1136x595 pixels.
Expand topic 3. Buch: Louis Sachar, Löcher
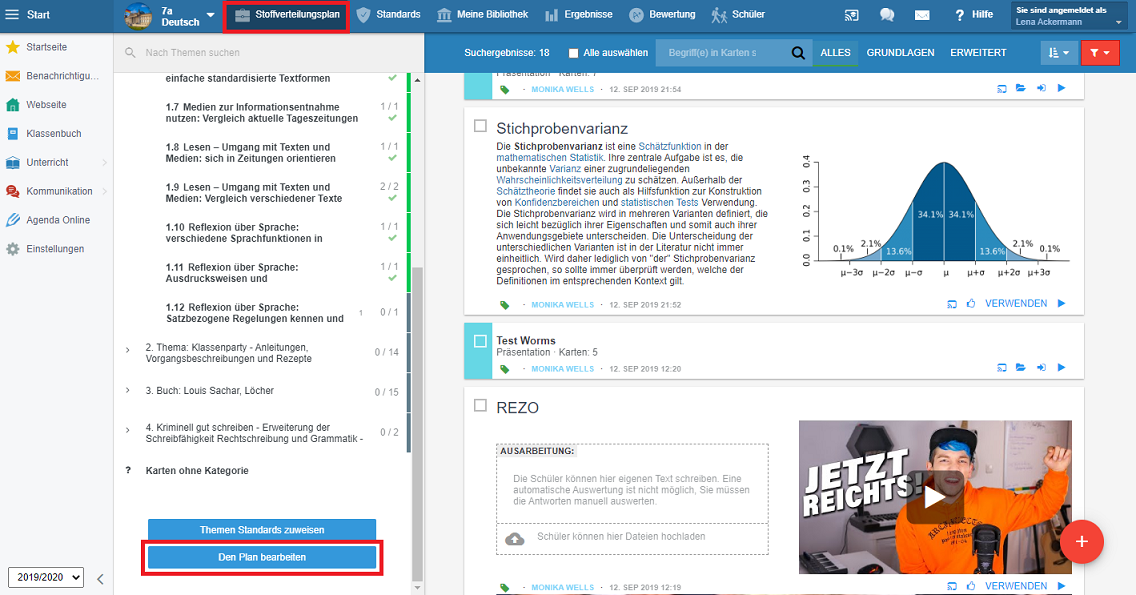(128, 391)
